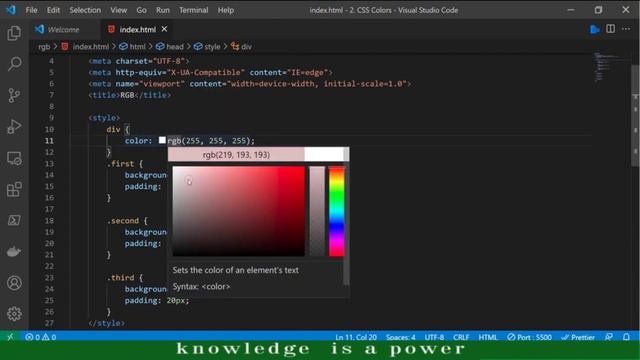Image resolution: width=640 pixels, height=360 pixels.
Task: Open the Docker view
Action: click(x=14, y=251)
